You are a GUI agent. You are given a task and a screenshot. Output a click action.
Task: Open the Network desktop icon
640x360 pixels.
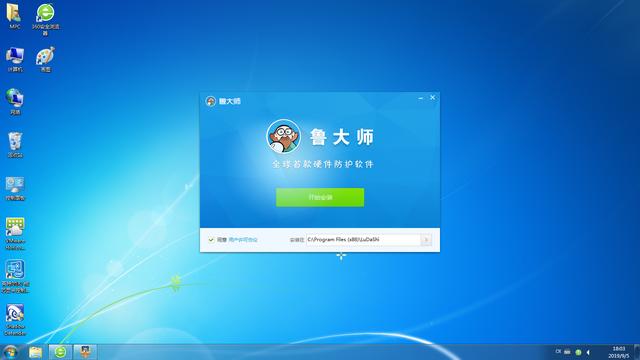15,101
